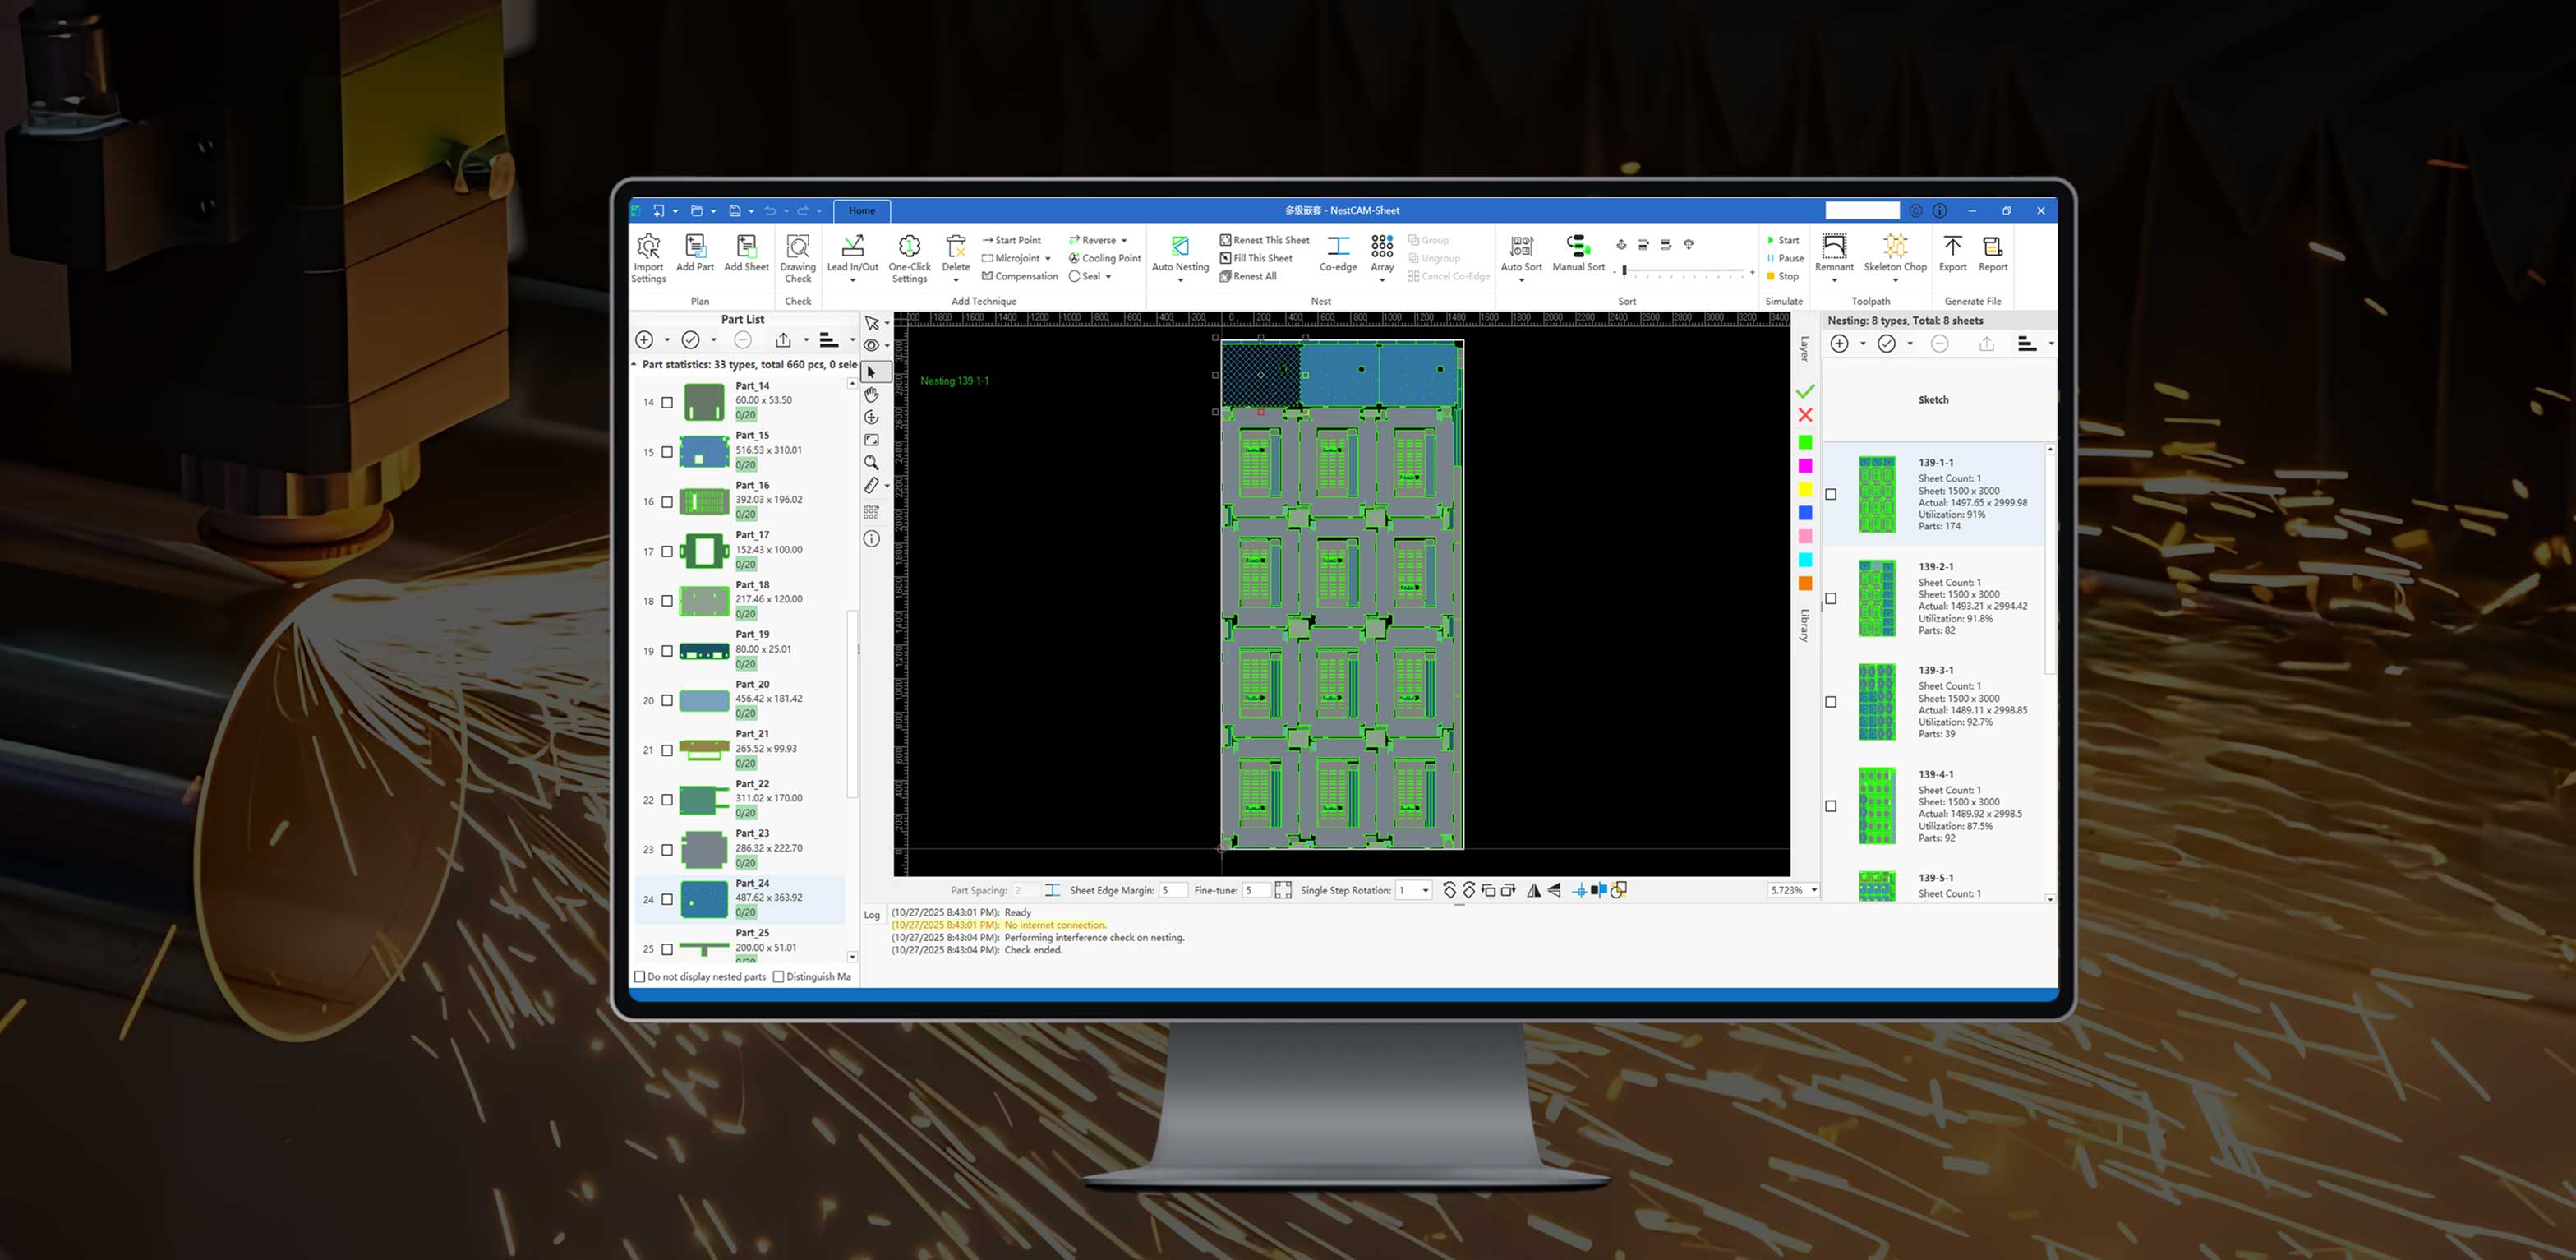Enable Do not display nested parts

coord(640,976)
